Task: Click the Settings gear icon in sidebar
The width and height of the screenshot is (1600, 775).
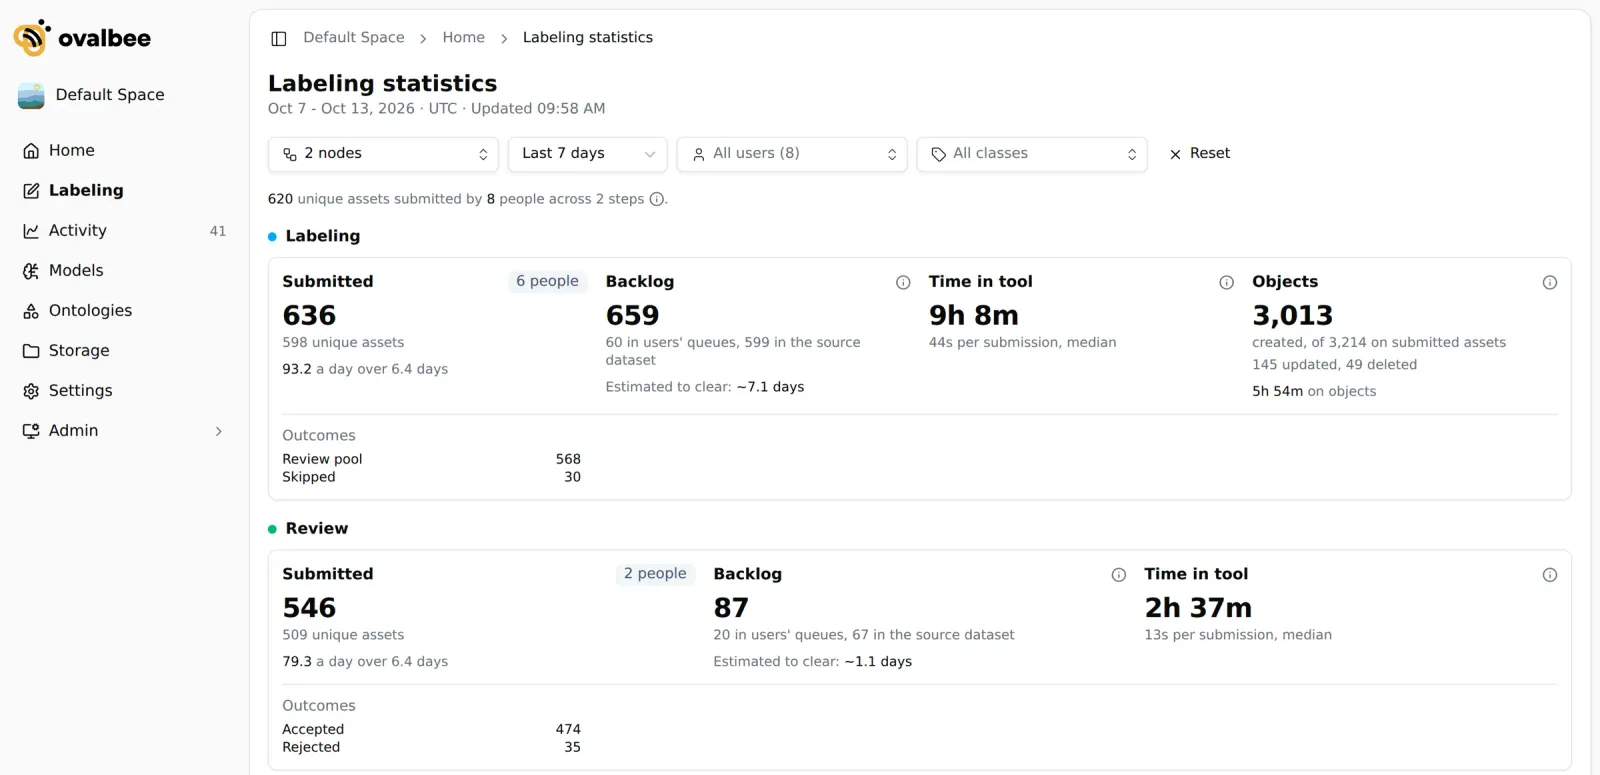Action: tap(31, 391)
